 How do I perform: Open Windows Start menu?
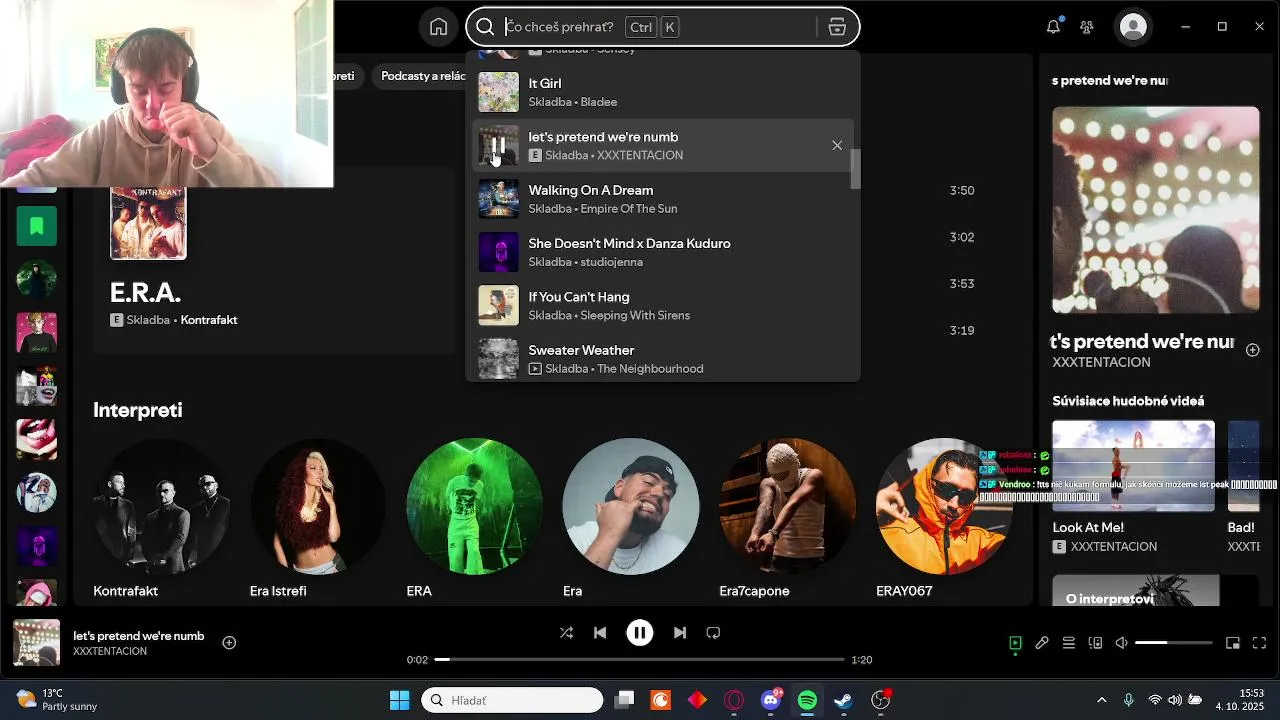point(399,700)
